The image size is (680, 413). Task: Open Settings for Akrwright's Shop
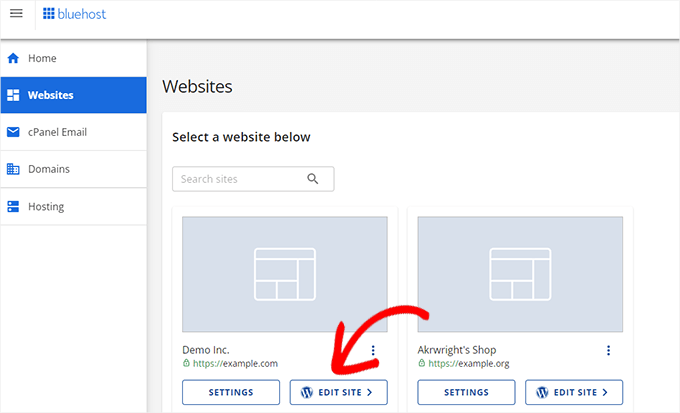tap(465, 392)
